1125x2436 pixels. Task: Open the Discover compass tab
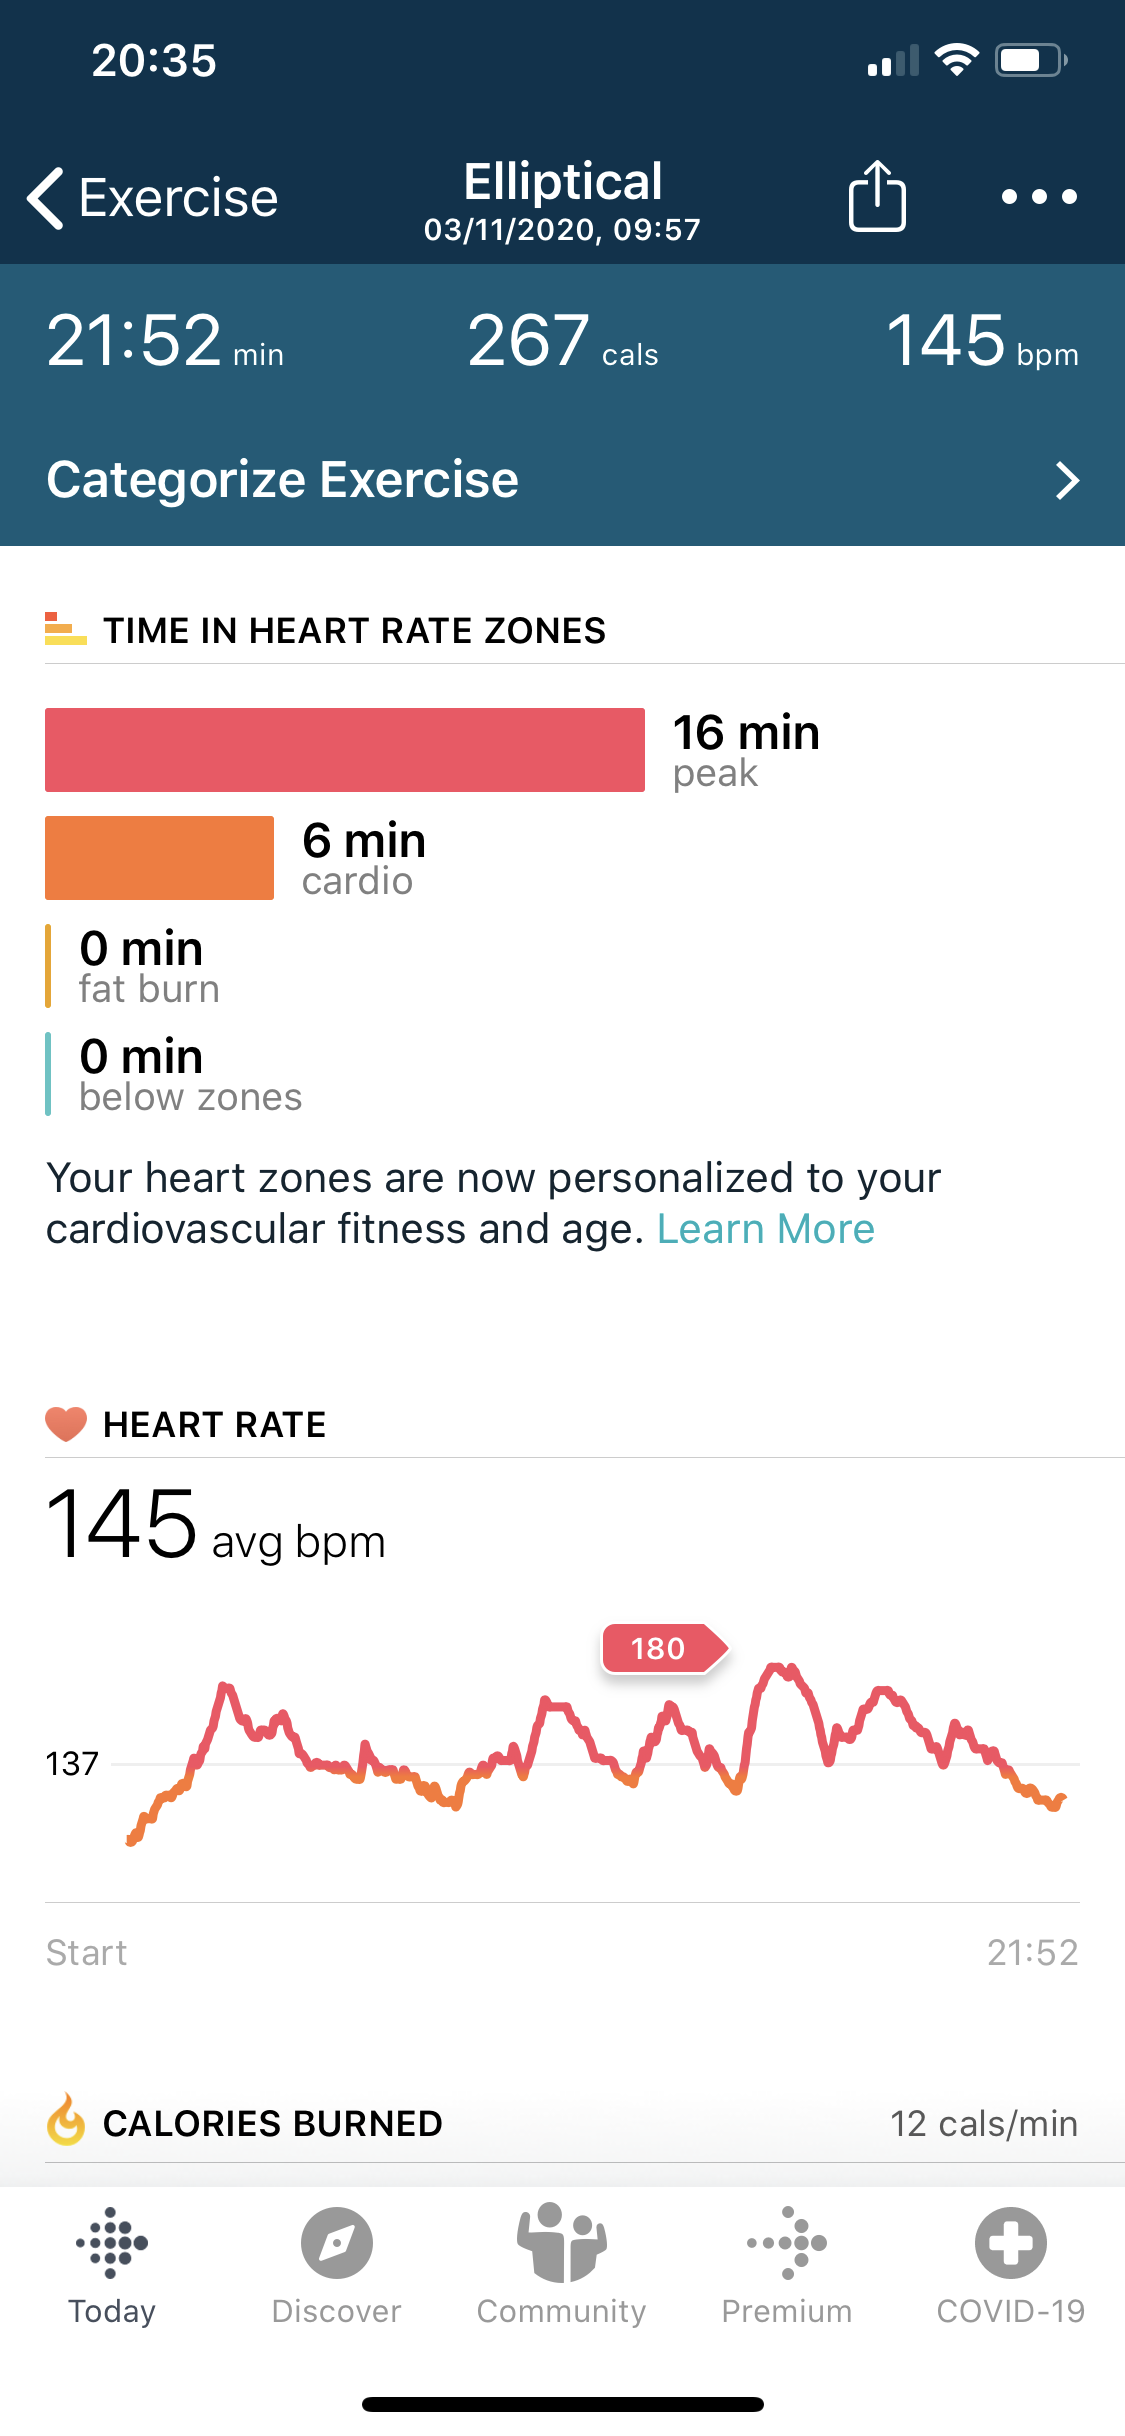pyautogui.click(x=337, y=2242)
